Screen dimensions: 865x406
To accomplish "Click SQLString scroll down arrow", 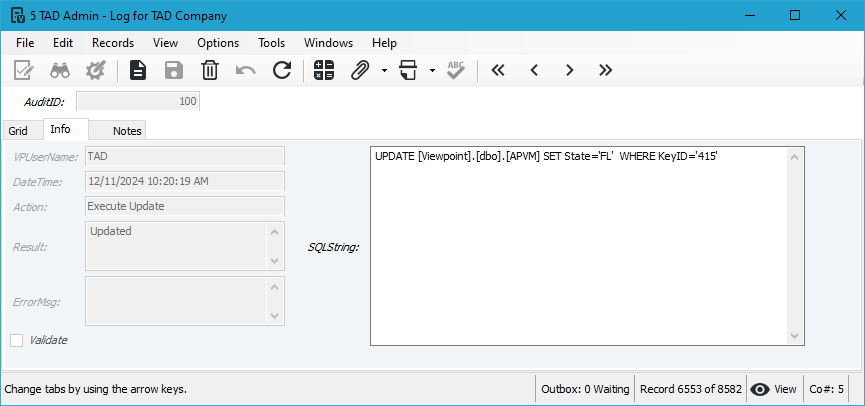I will (794, 335).
